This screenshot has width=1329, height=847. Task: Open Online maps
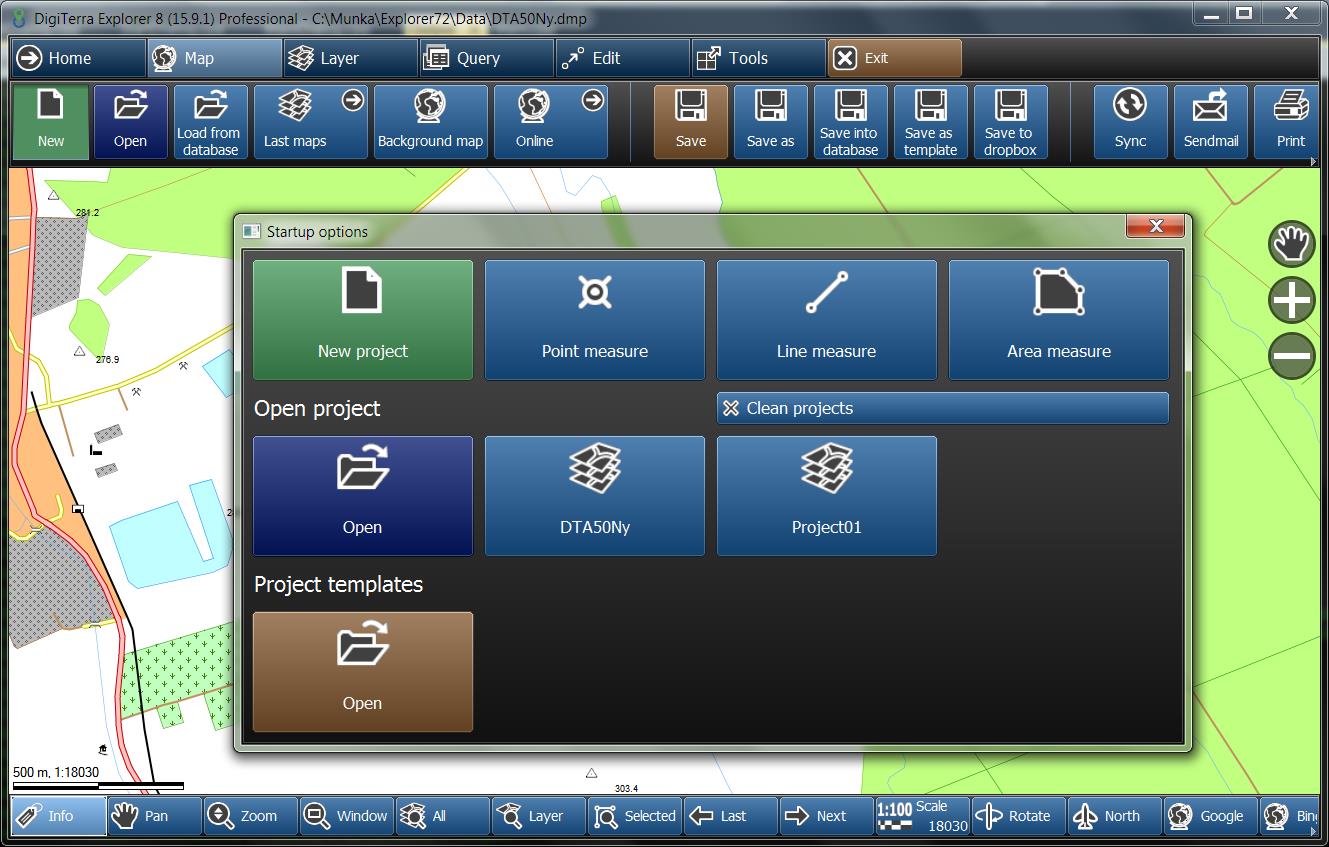(x=551, y=122)
